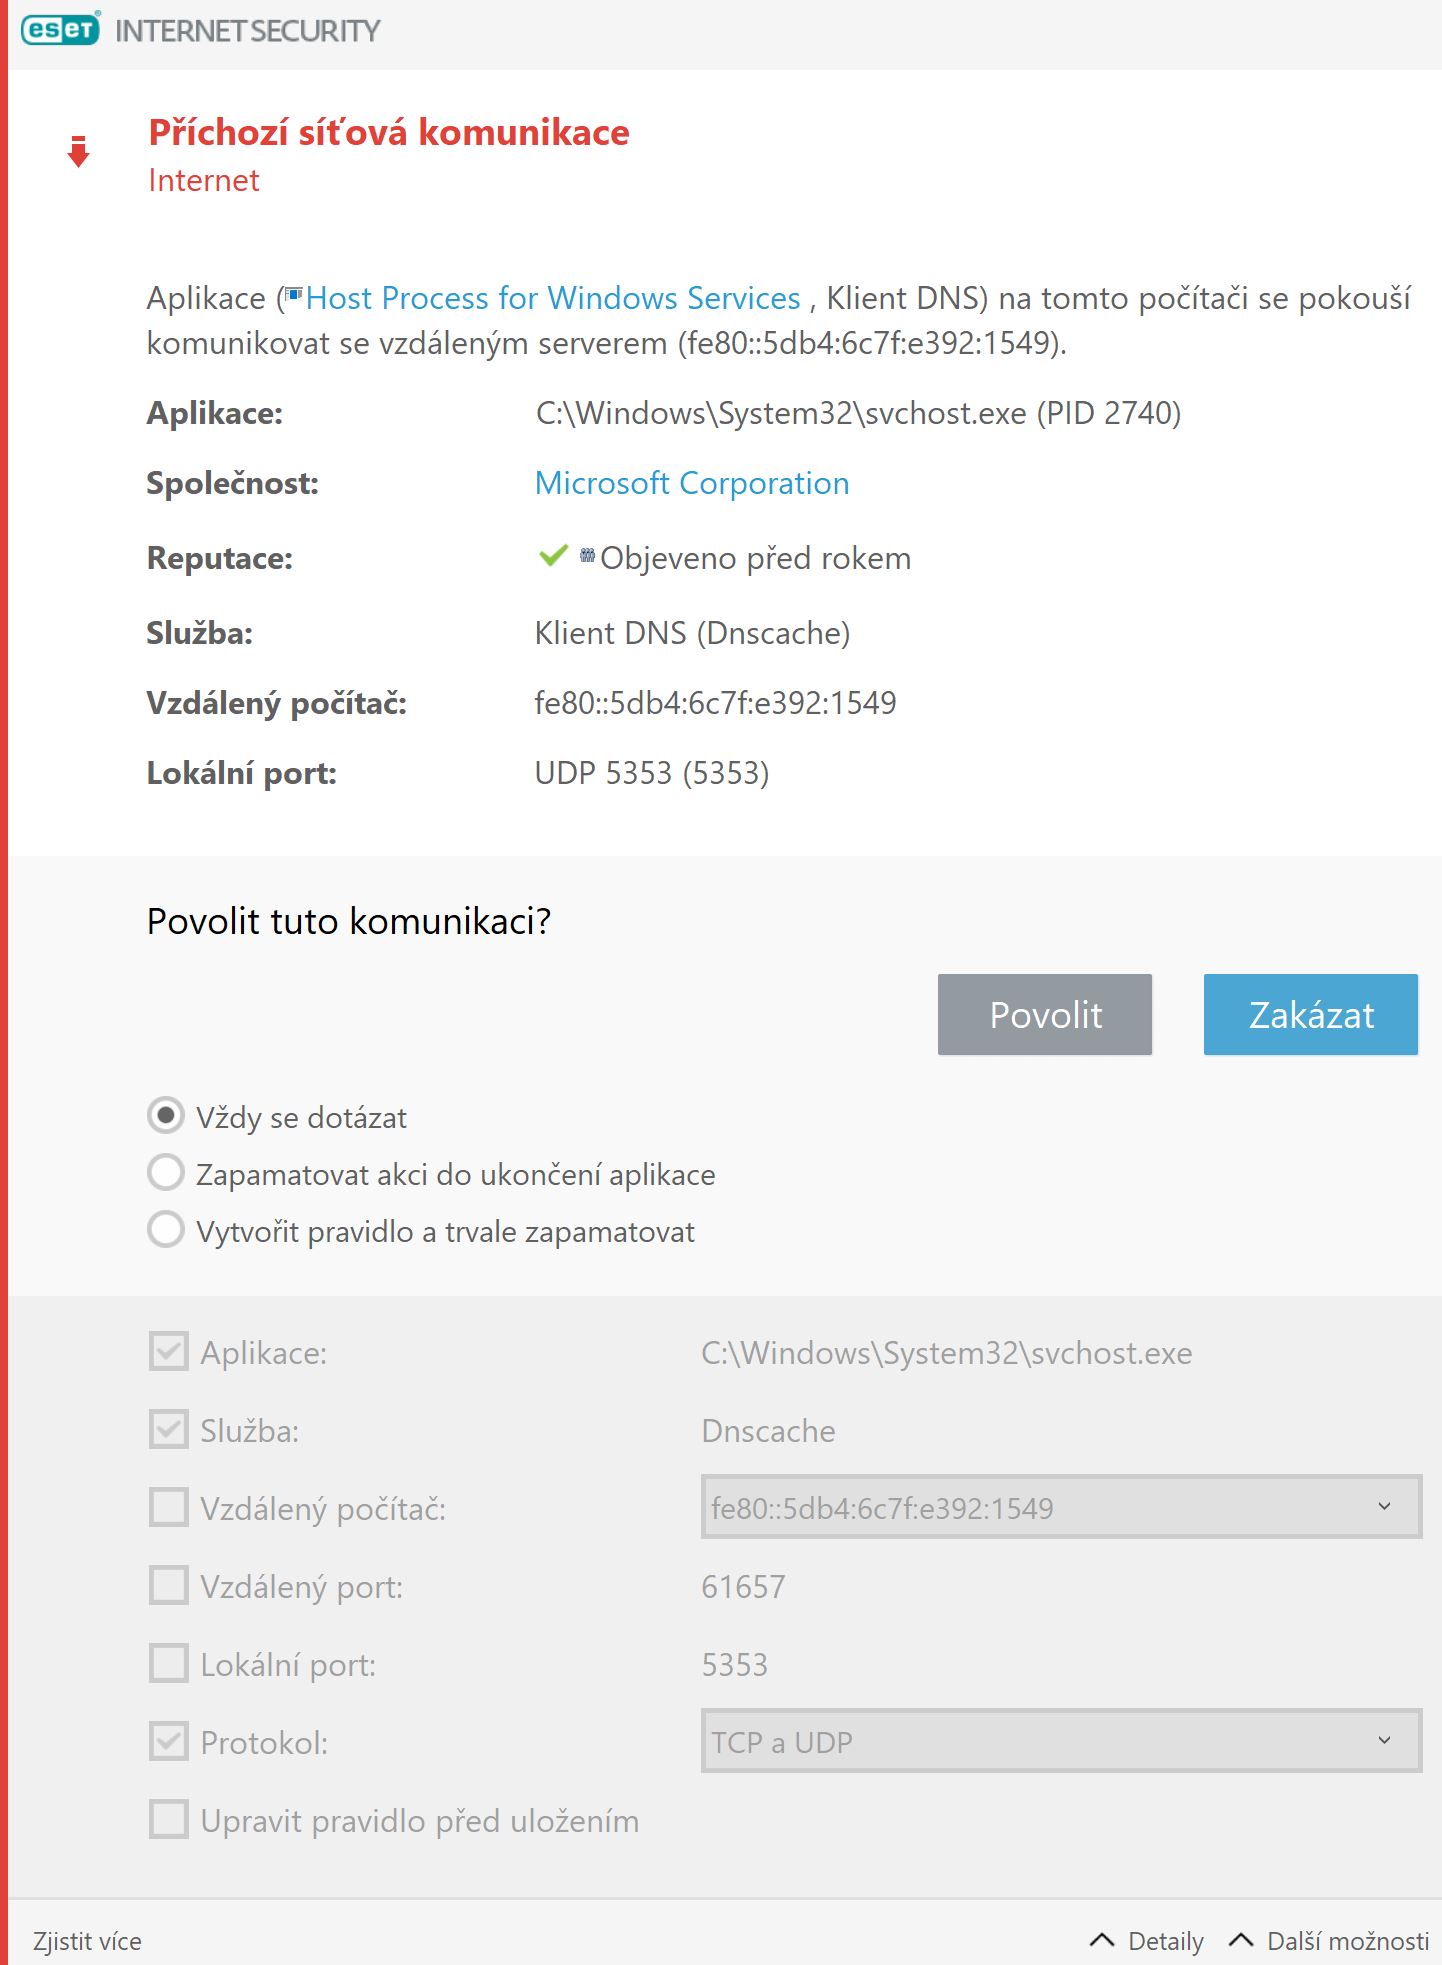
Task: Open the remote computer address dropdown
Action: pos(1060,1507)
